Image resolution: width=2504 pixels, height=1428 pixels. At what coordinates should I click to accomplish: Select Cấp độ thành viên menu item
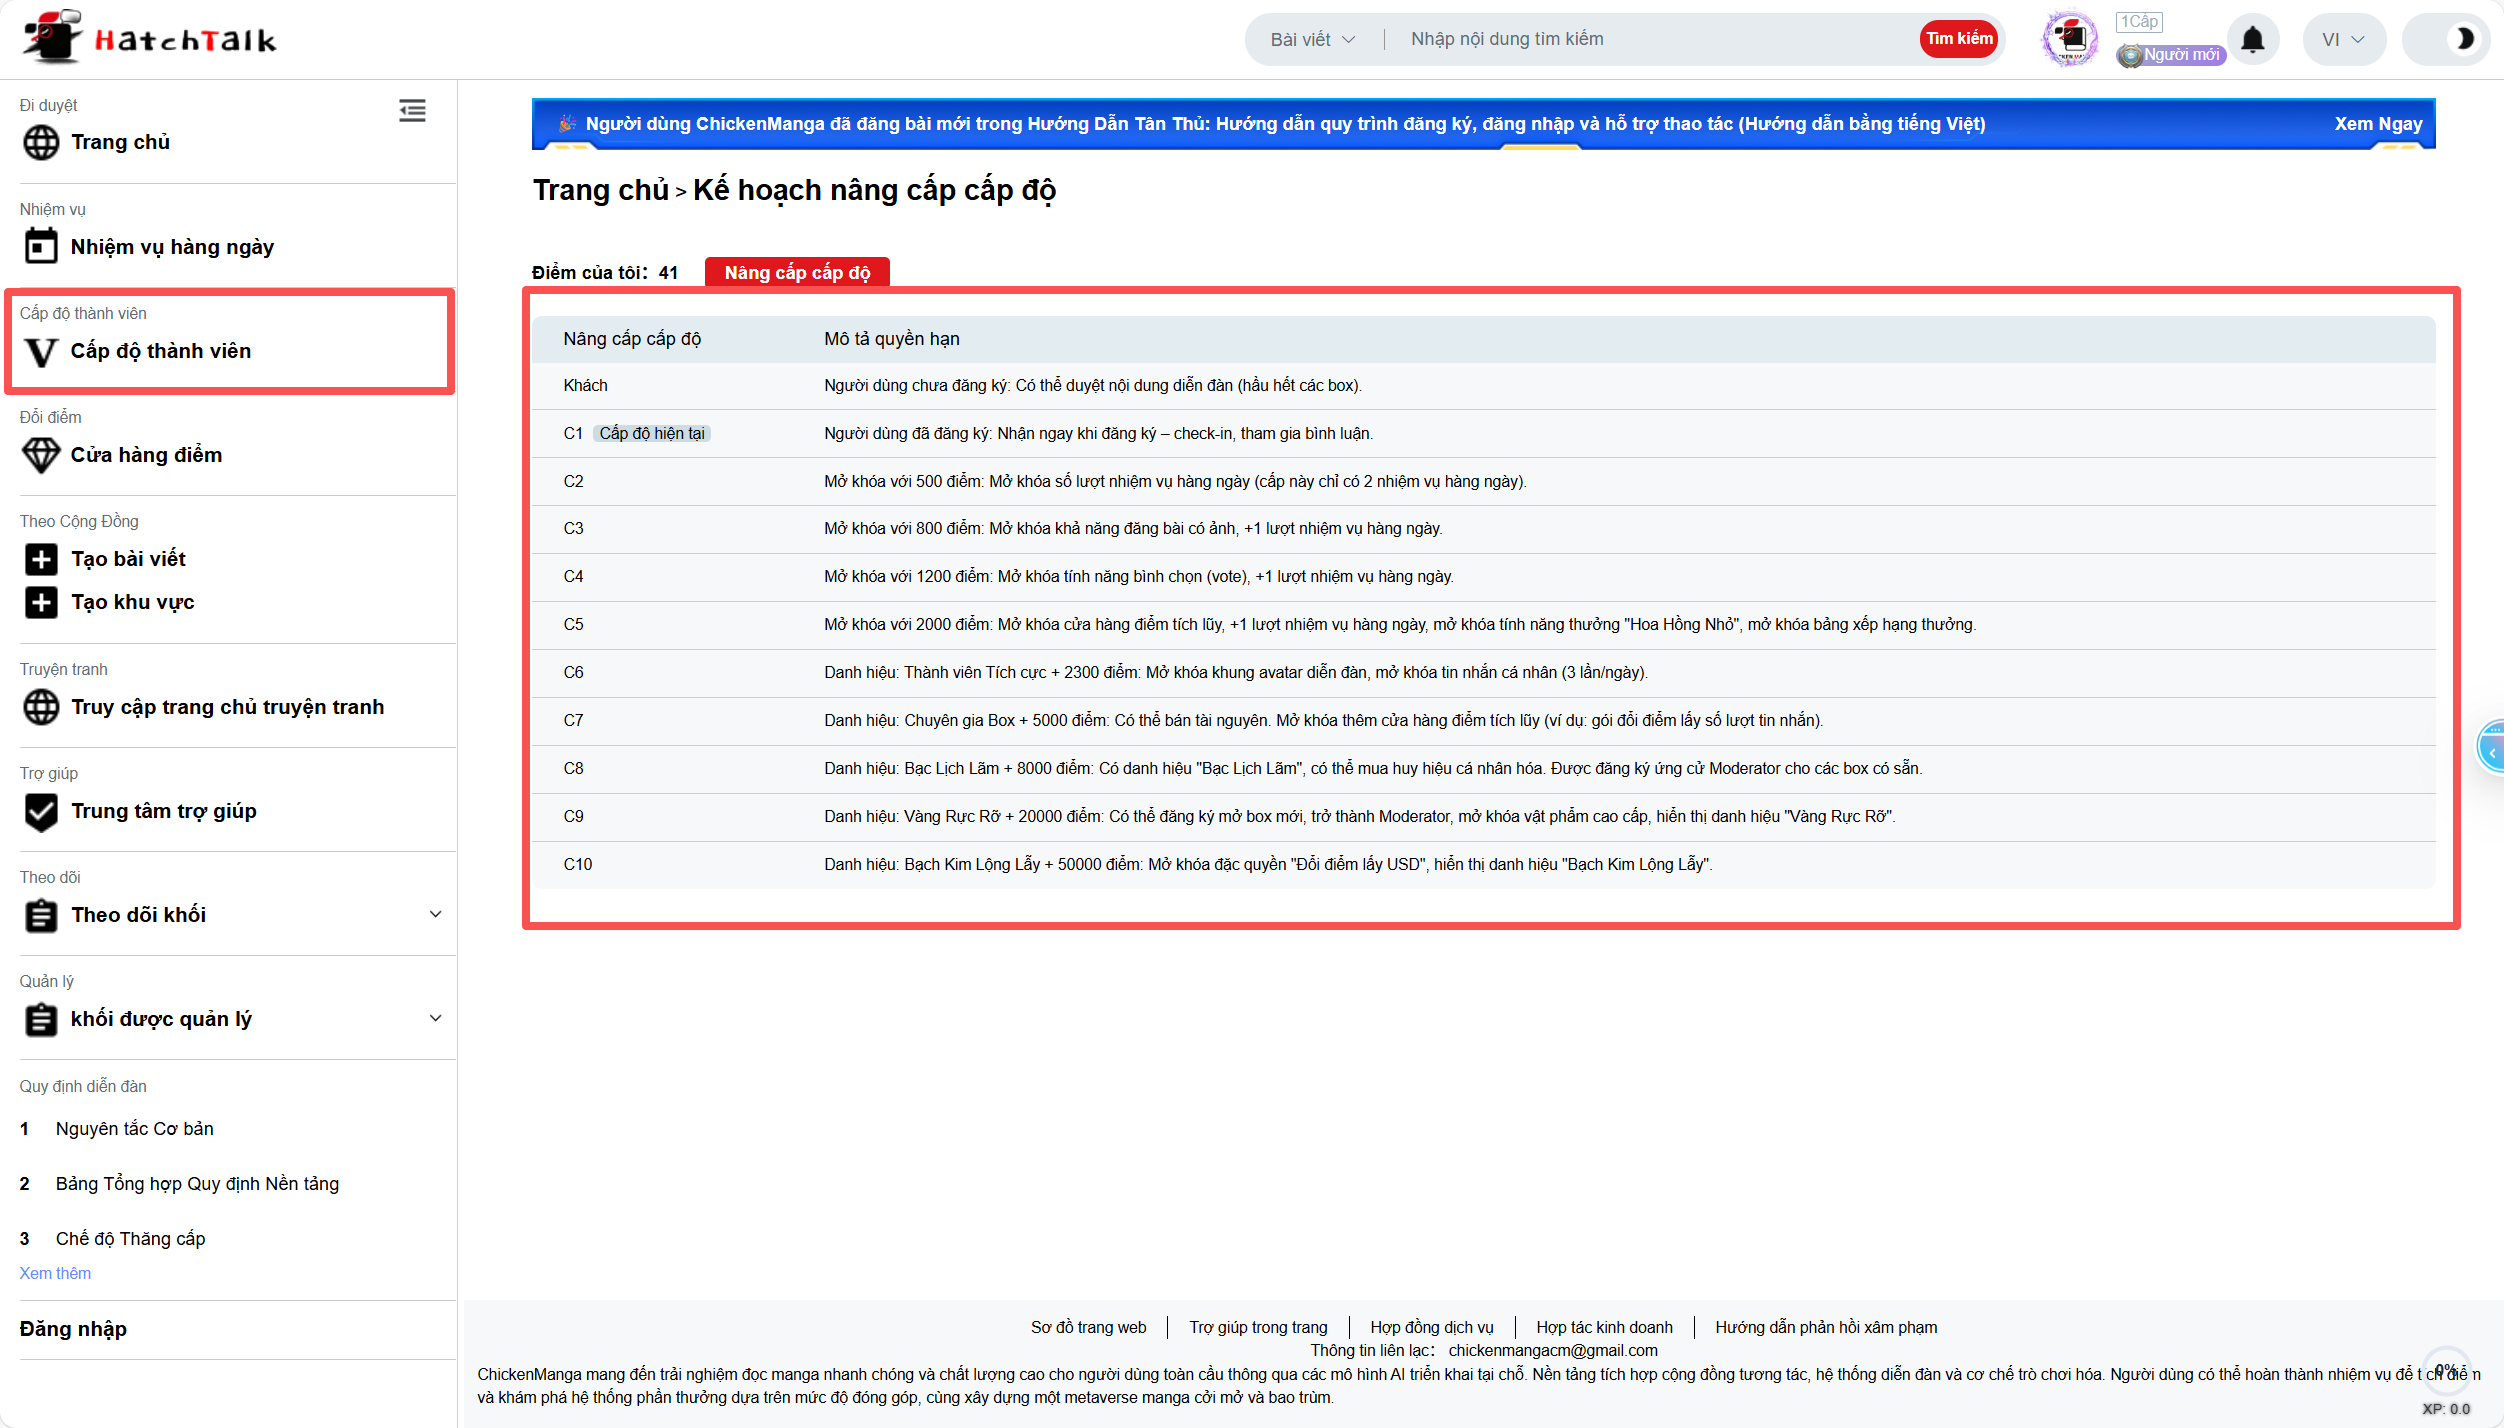[160, 351]
